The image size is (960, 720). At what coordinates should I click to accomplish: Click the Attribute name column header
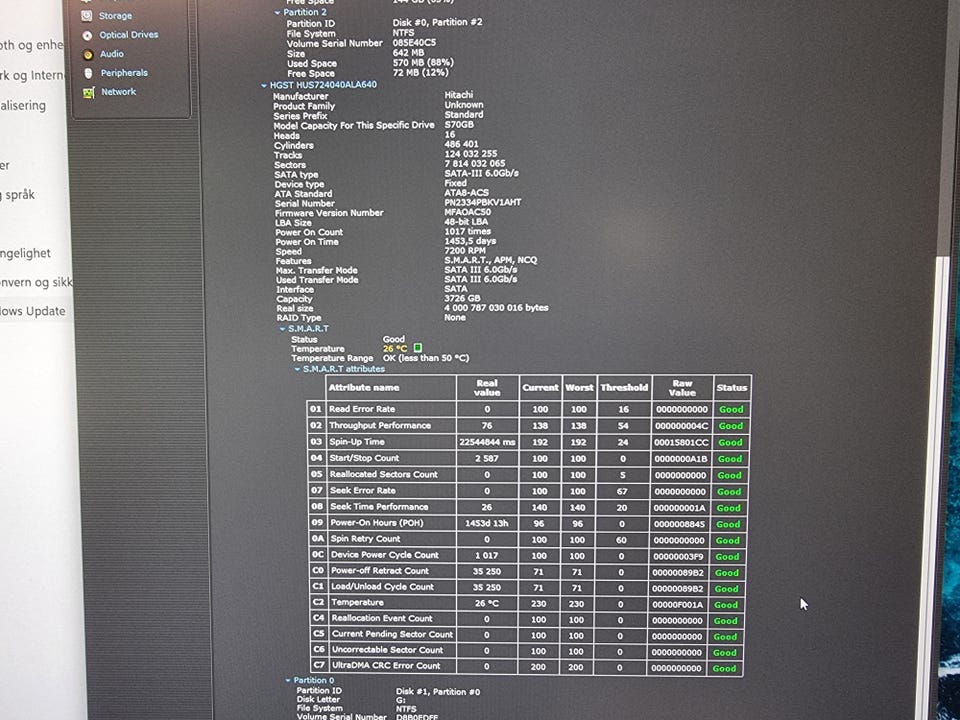click(x=391, y=388)
